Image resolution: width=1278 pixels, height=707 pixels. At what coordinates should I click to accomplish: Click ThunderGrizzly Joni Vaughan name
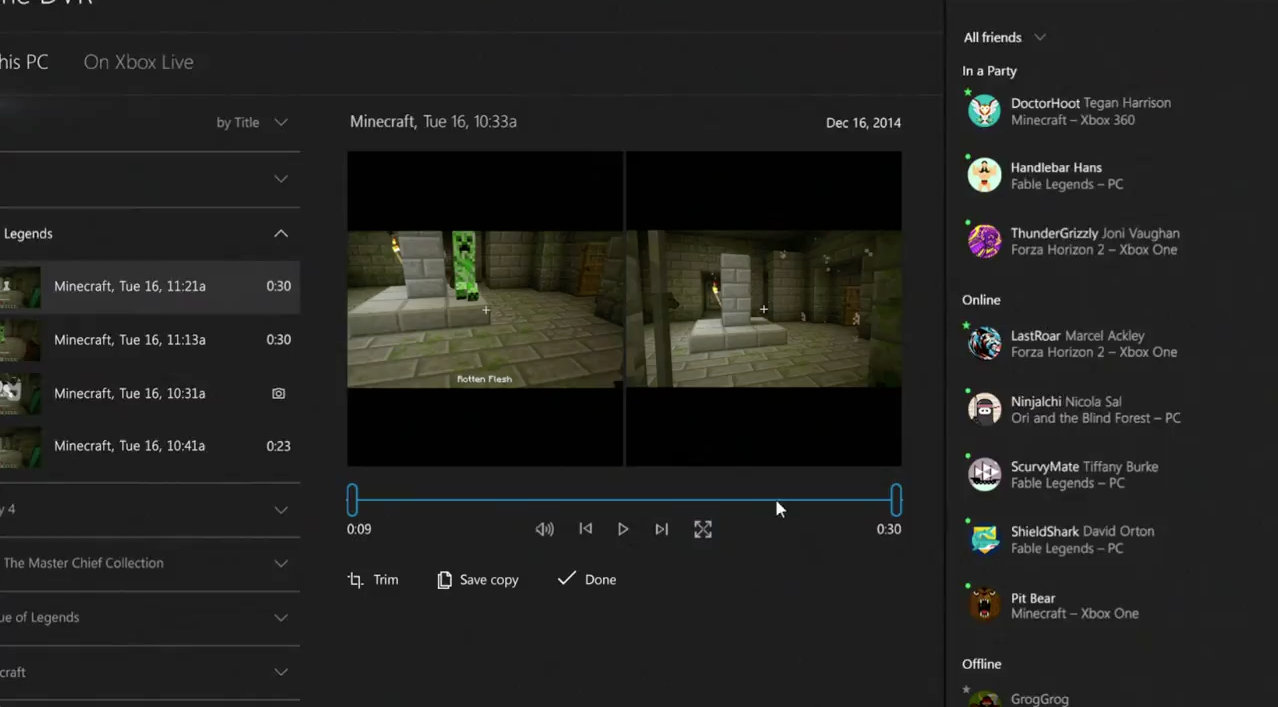pyautogui.click(x=1095, y=233)
